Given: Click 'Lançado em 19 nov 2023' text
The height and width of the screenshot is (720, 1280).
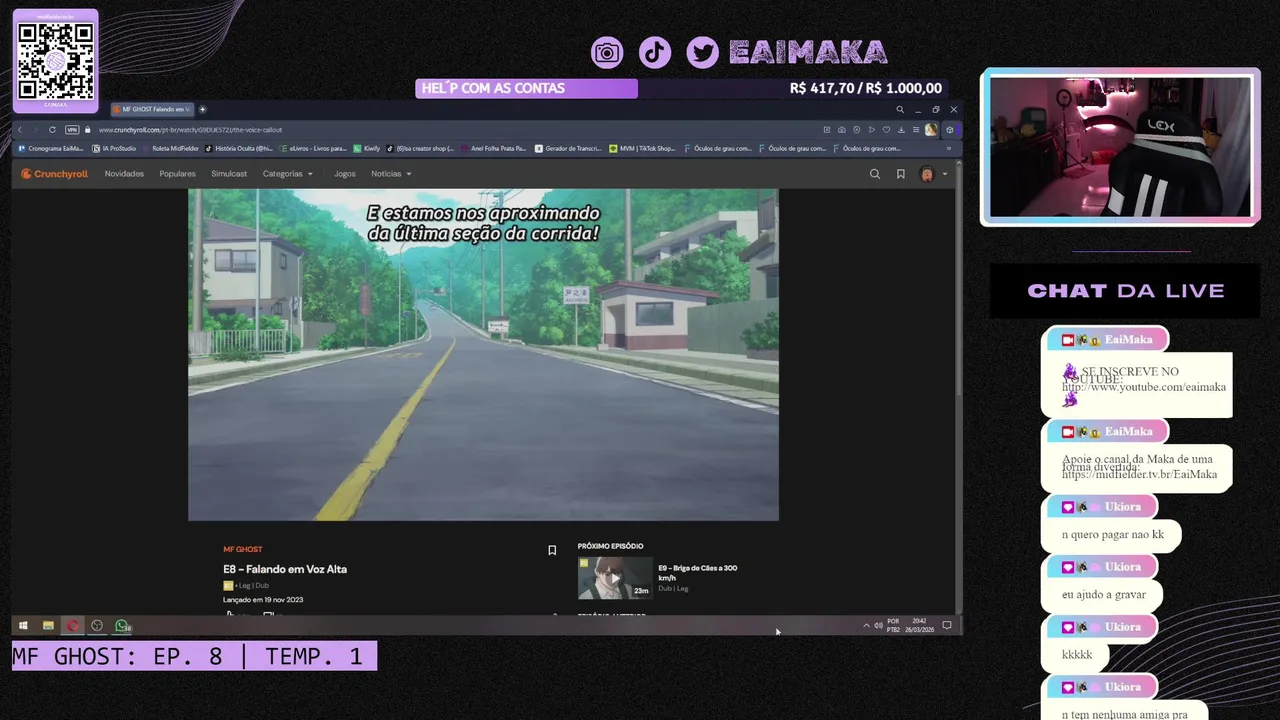Looking at the screenshot, I should tap(263, 600).
